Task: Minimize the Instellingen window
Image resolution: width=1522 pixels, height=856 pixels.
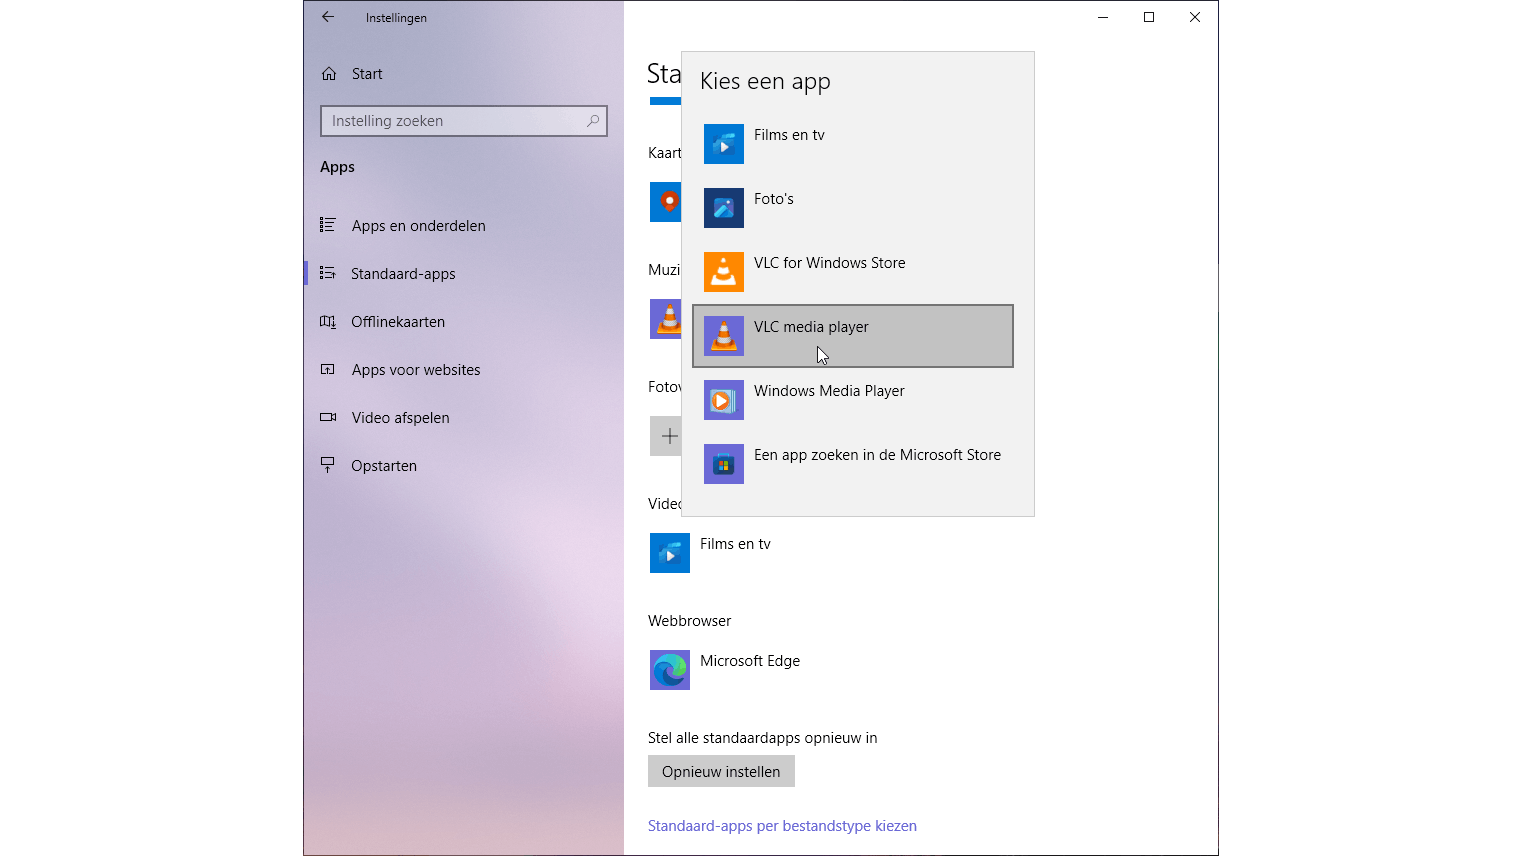Action: (x=1103, y=17)
